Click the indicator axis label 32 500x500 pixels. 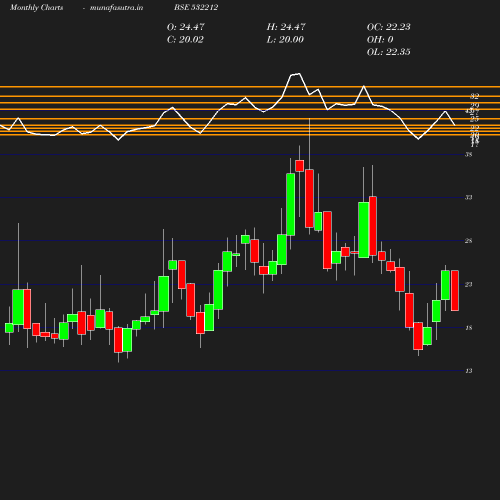[x=475, y=96]
